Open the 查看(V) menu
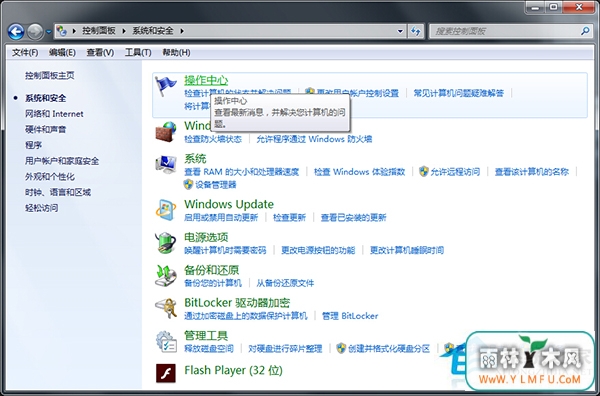Image resolution: width=600 pixels, height=396 pixels. pyautogui.click(x=100, y=52)
